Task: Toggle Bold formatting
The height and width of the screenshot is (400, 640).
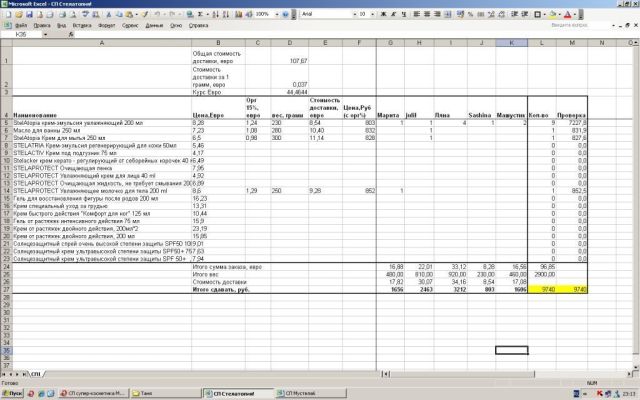Action: click(383, 14)
